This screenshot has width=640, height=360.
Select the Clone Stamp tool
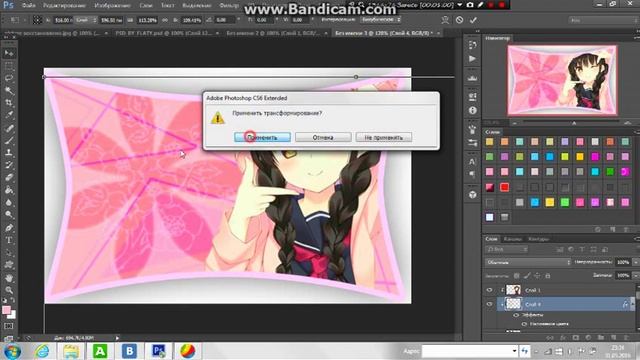point(9,153)
